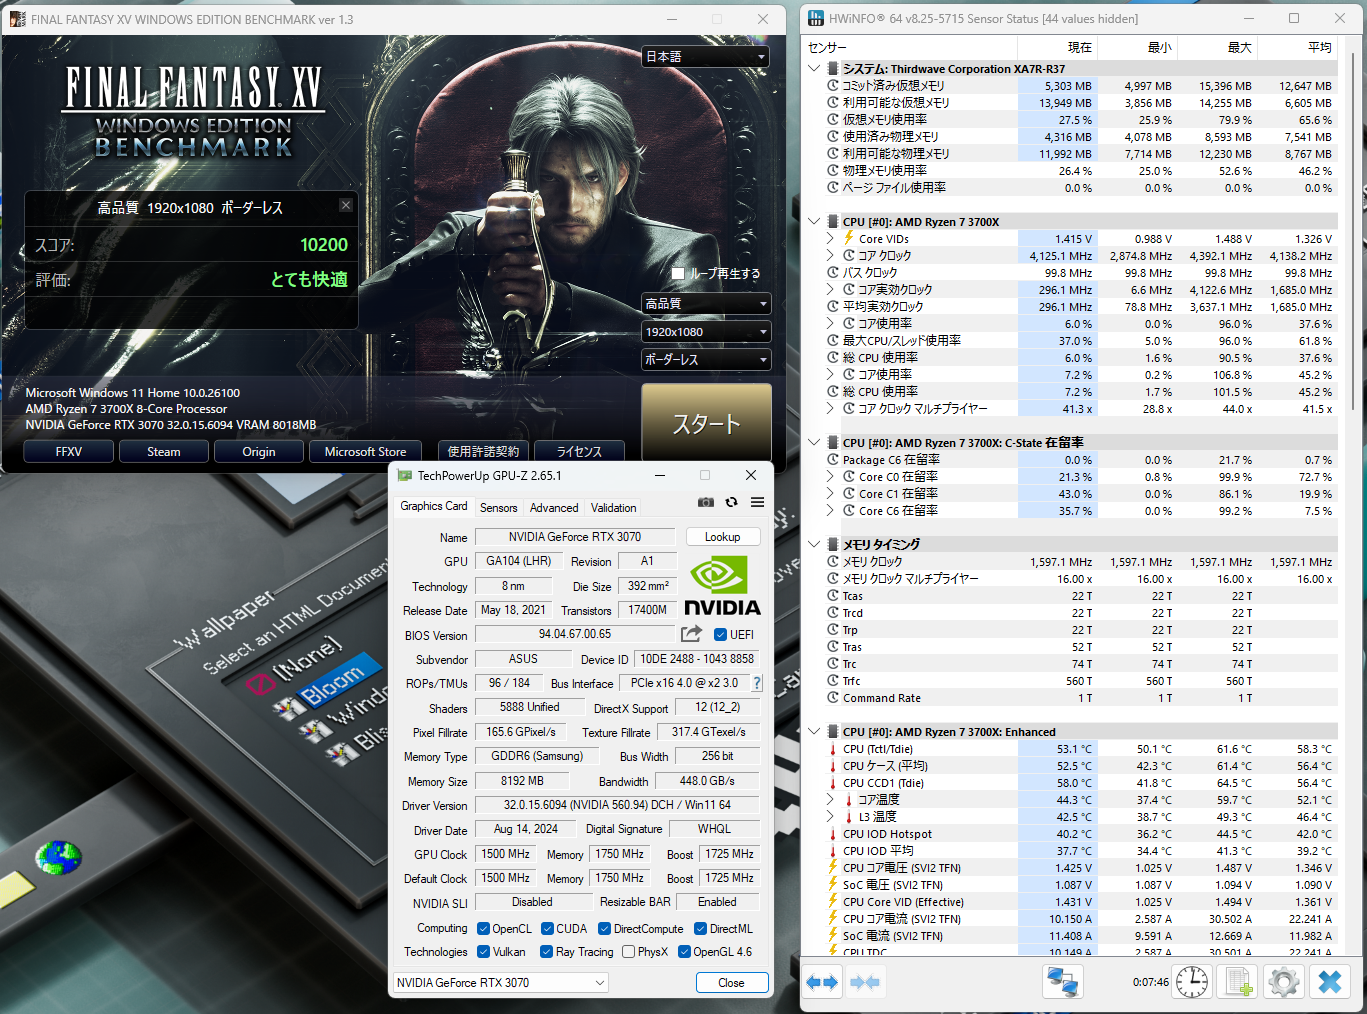The width and height of the screenshot is (1367, 1014).
Task: Toggle the Ray Tracing checkbox
Action: pos(546,952)
